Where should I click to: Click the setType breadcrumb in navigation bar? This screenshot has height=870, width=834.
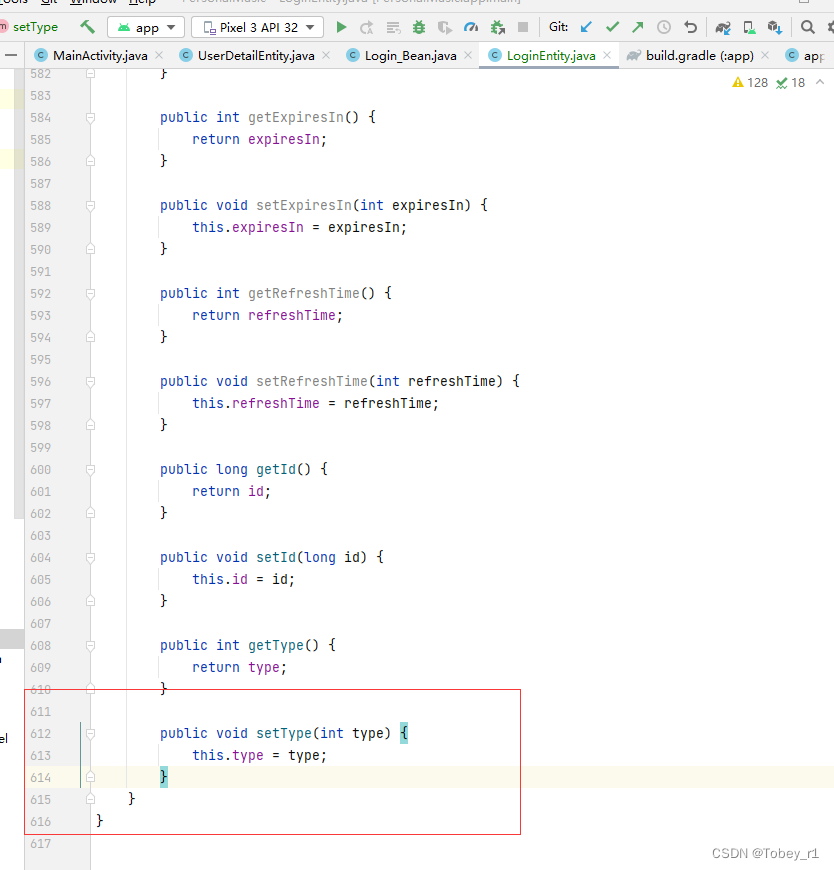[35, 27]
